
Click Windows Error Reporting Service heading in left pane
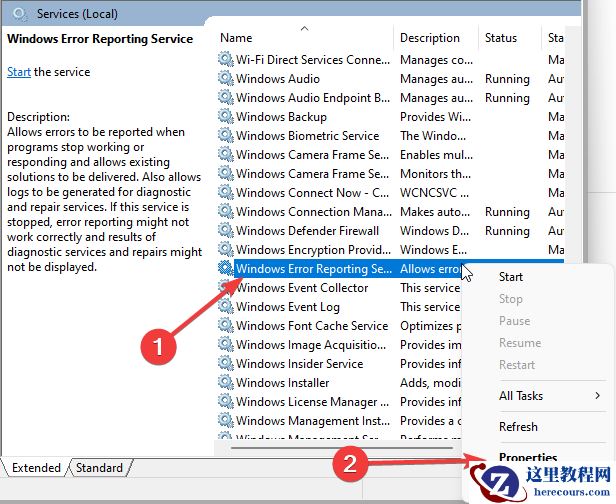click(100, 38)
